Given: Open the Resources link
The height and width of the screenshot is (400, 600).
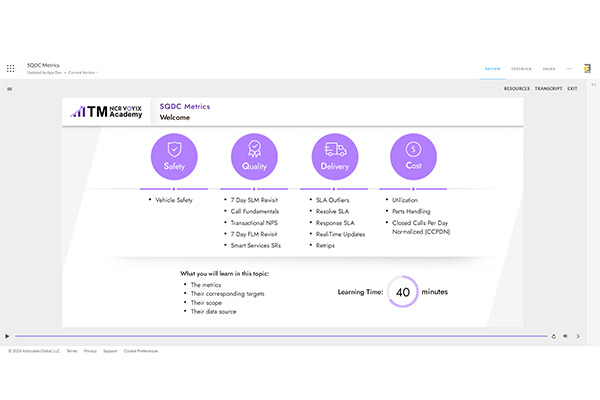Looking at the screenshot, I should (x=516, y=89).
